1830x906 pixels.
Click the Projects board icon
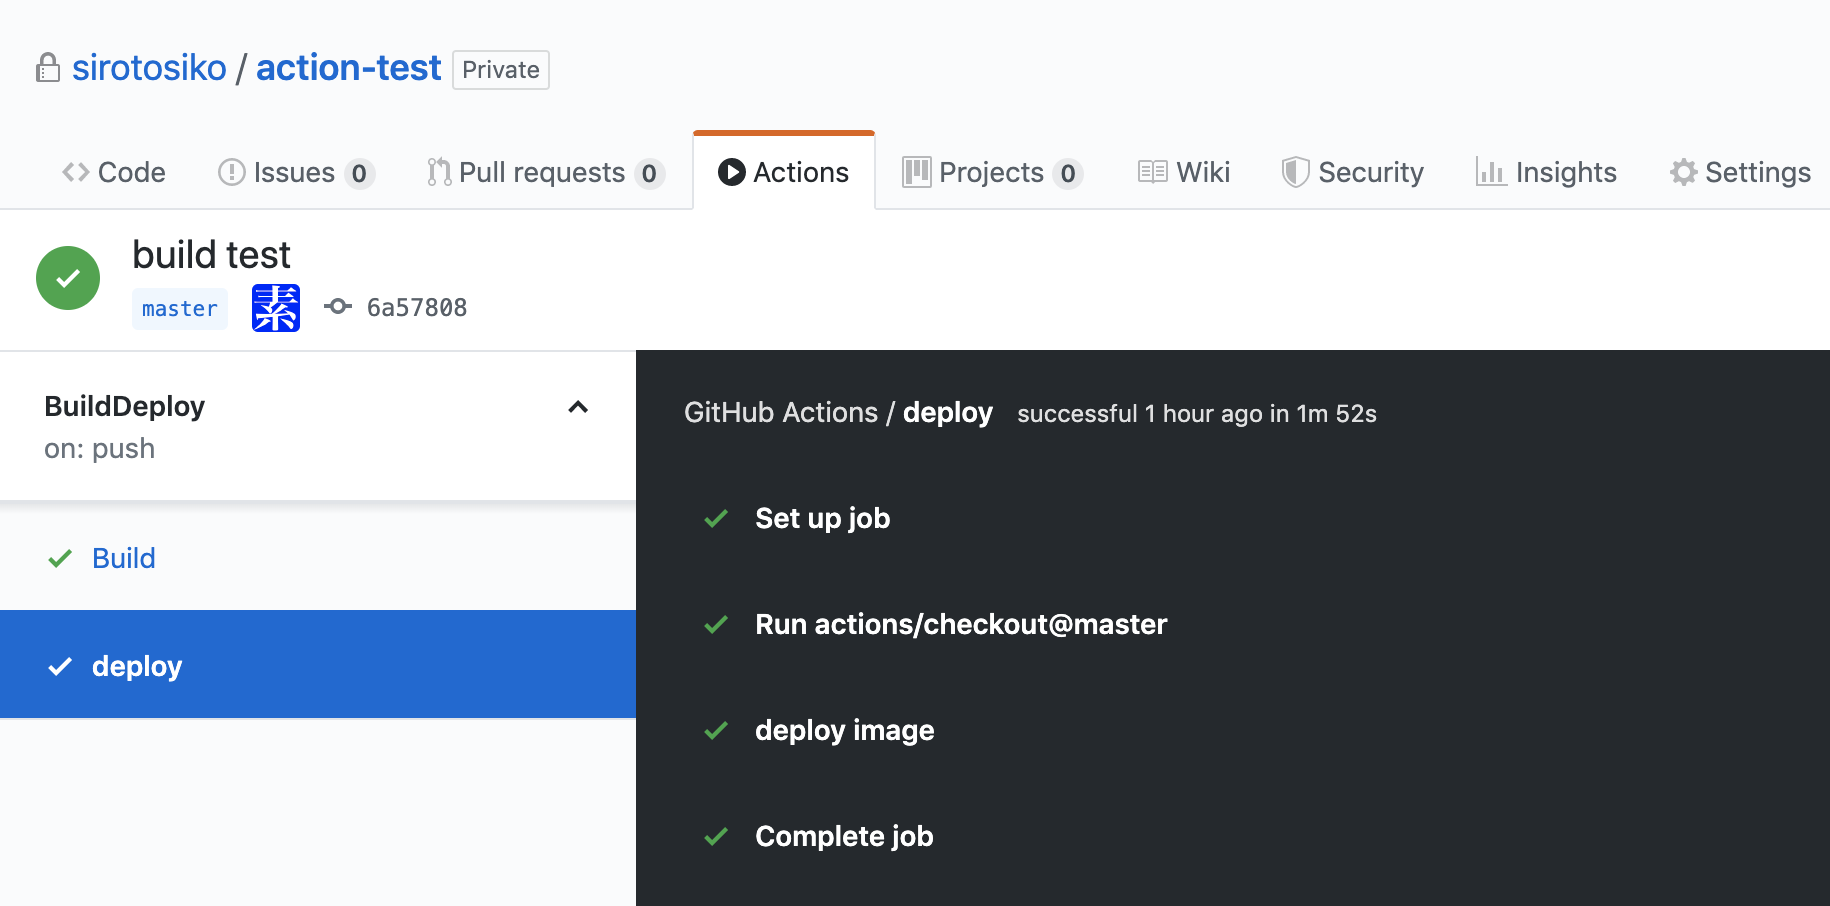pos(916,172)
